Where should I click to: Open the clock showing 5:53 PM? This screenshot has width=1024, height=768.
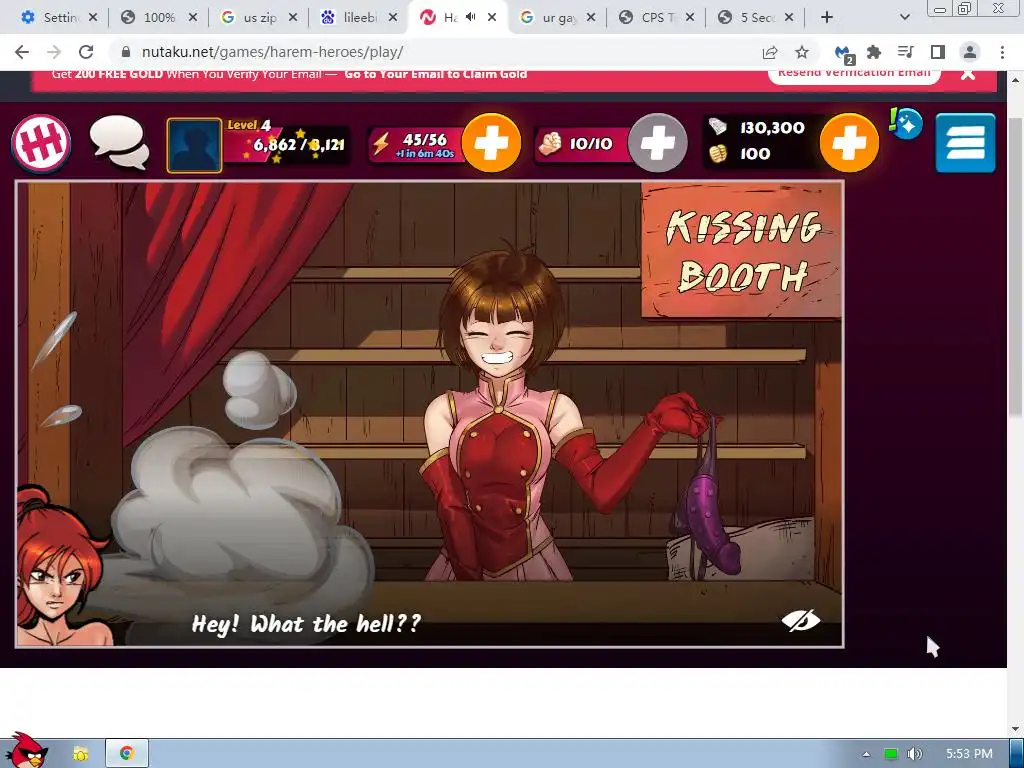point(969,754)
